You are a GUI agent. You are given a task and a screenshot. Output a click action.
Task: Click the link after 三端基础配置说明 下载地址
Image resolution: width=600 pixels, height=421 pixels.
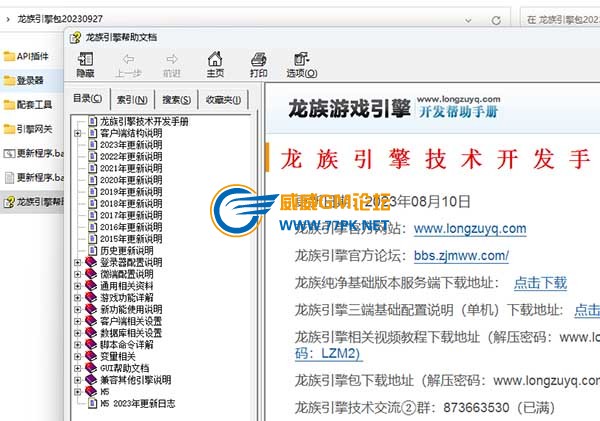587,310
